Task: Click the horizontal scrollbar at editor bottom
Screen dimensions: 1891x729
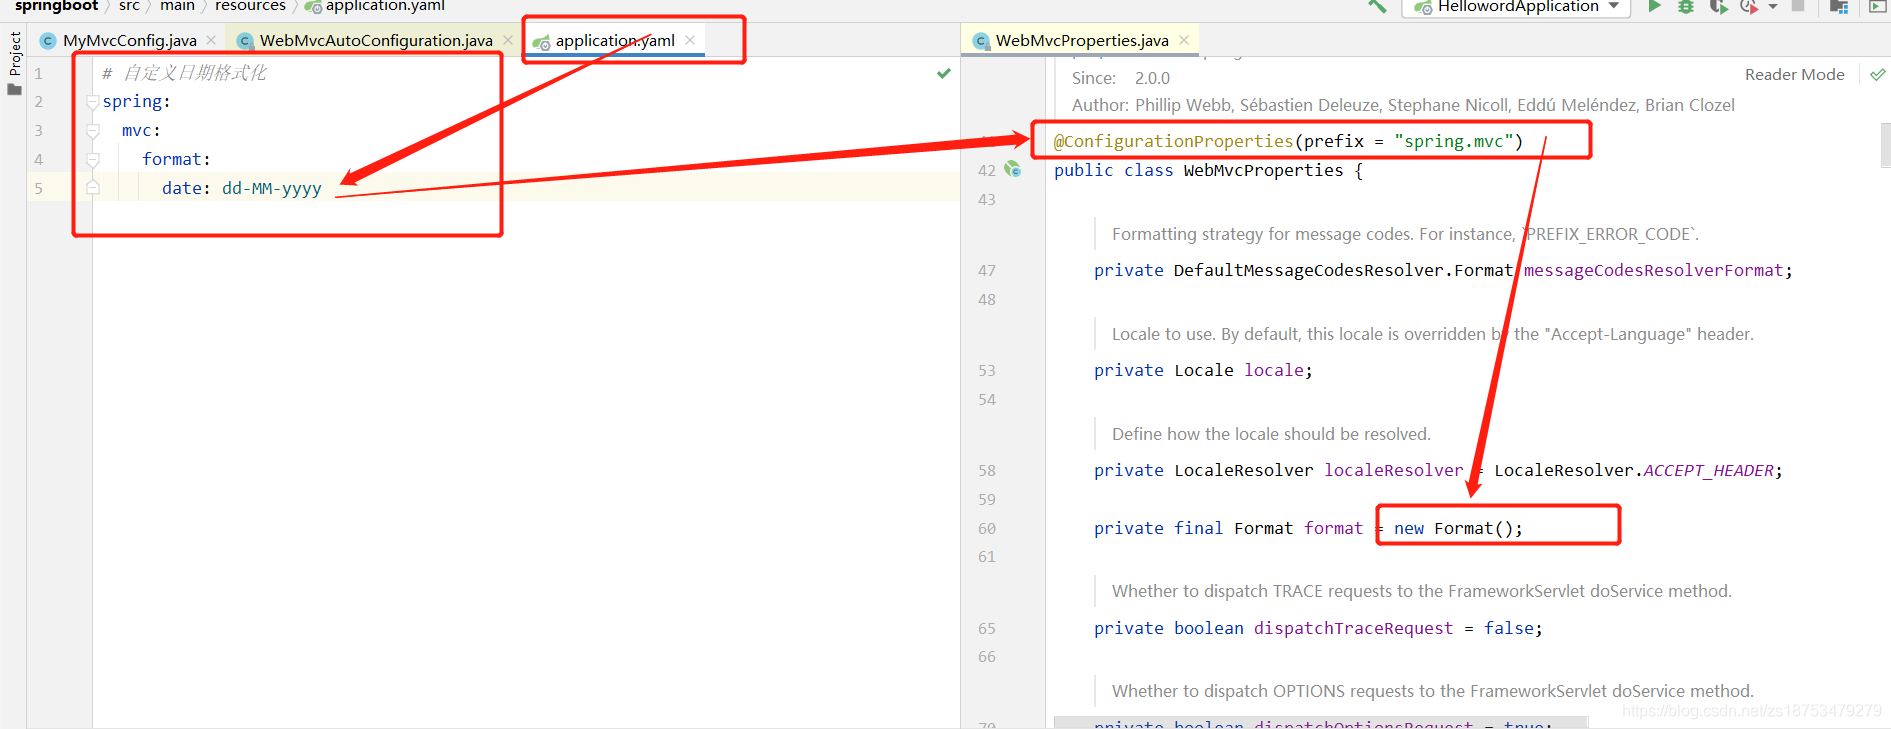Action: pos(1320,722)
